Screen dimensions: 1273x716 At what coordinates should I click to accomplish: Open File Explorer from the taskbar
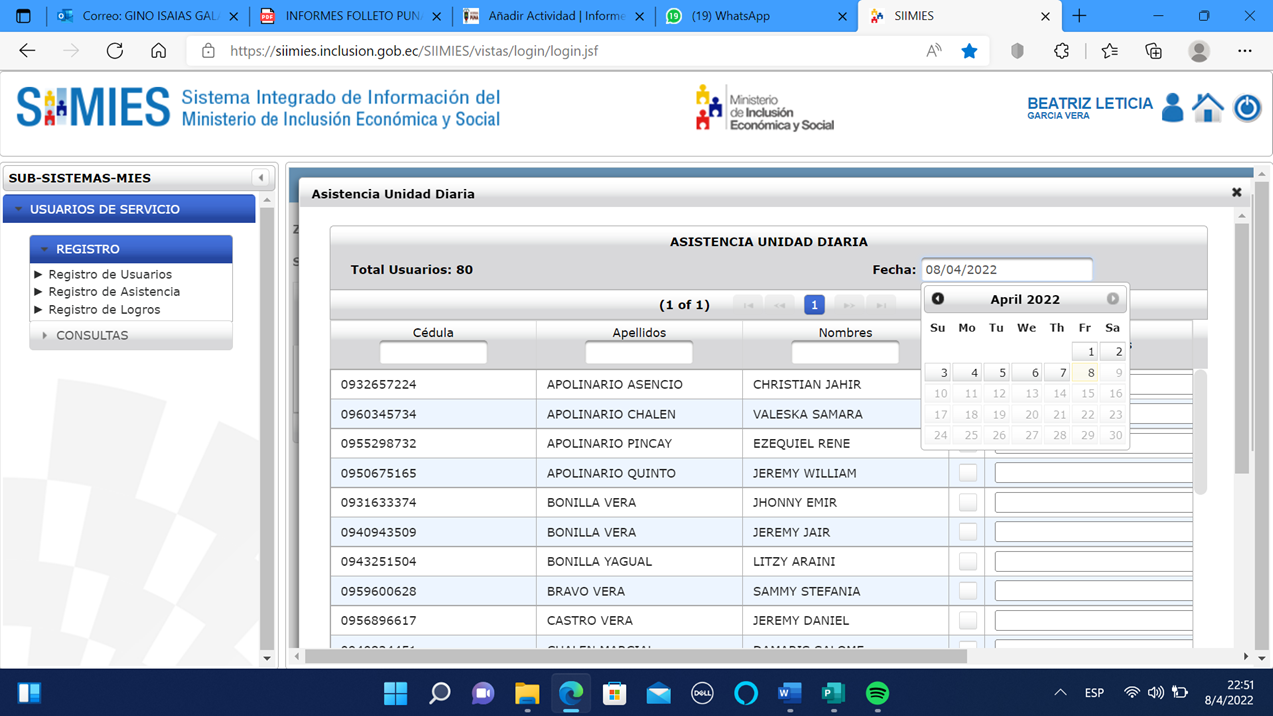[x=527, y=693]
